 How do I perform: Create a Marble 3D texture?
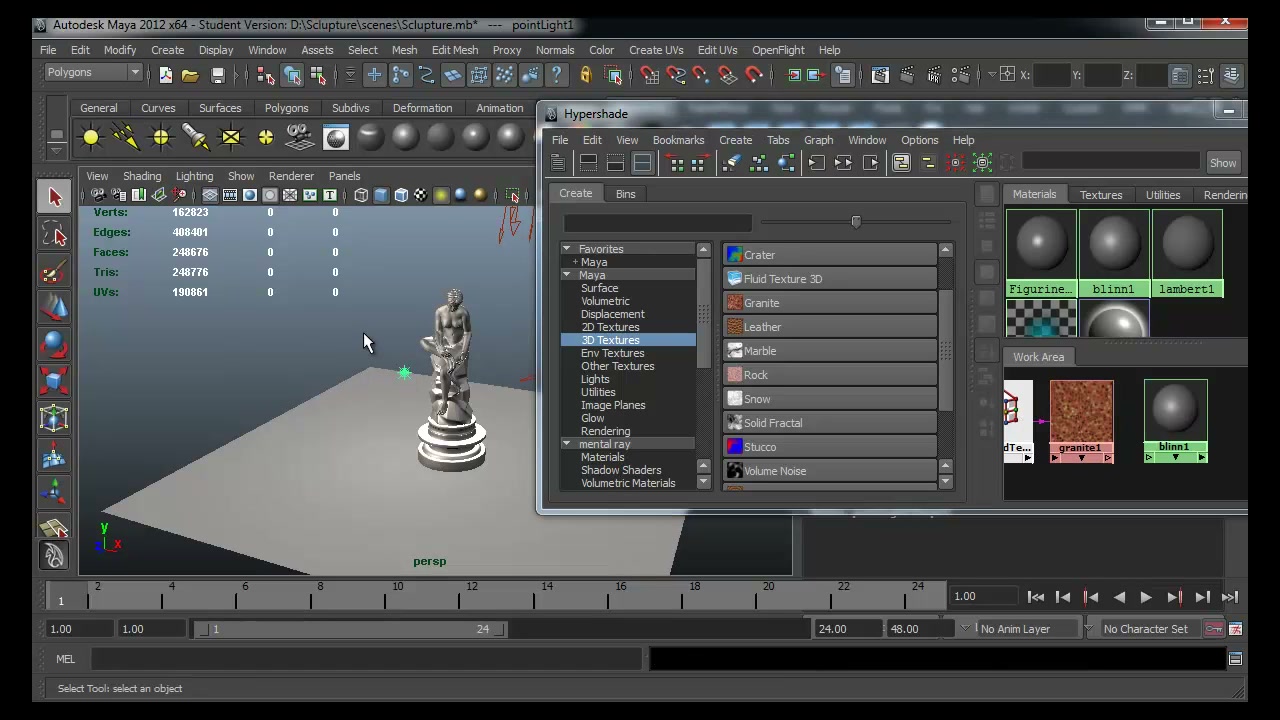point(830,351)
